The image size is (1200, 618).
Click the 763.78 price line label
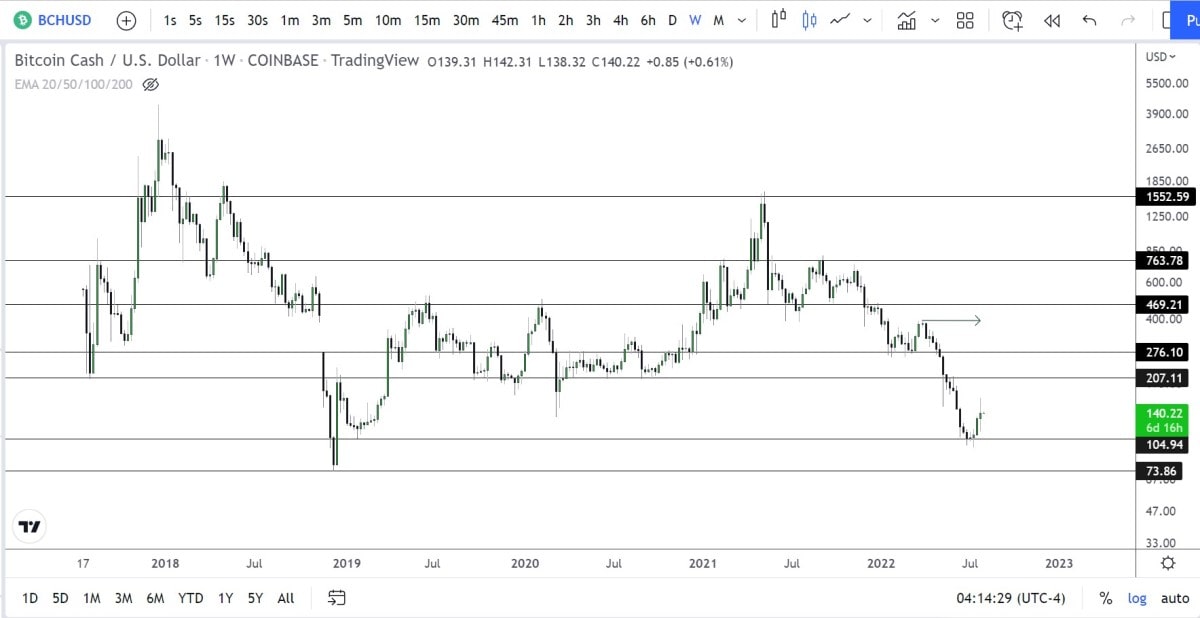coord(1162,261)
